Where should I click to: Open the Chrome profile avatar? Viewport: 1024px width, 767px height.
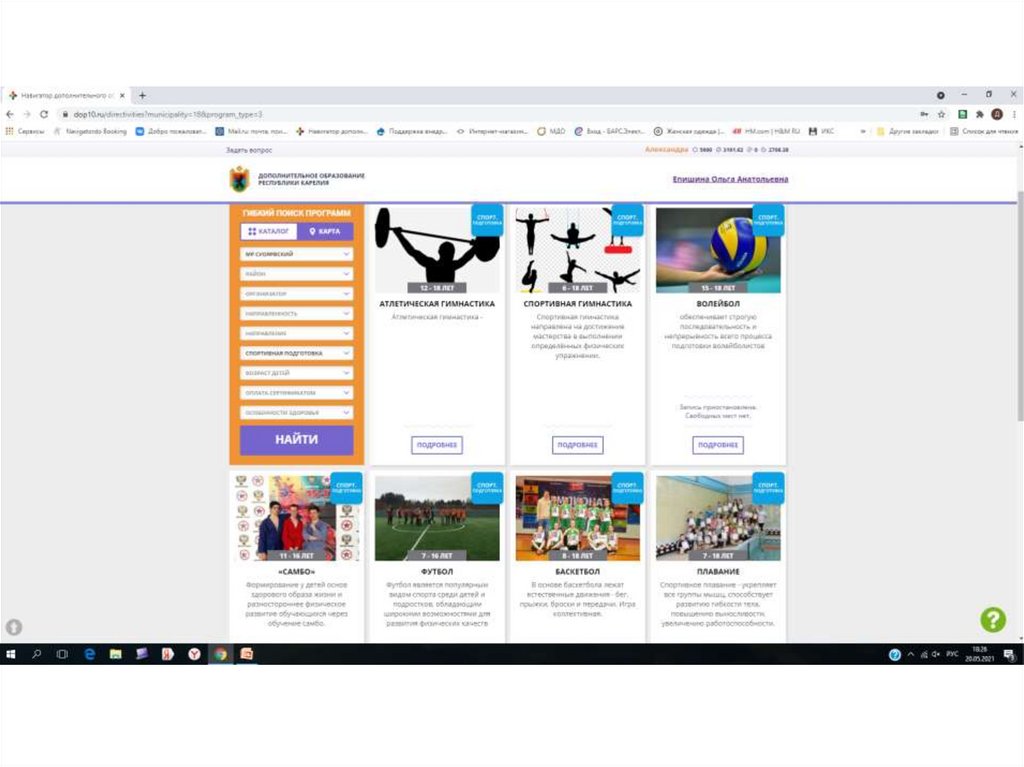[x=997, y=114]
